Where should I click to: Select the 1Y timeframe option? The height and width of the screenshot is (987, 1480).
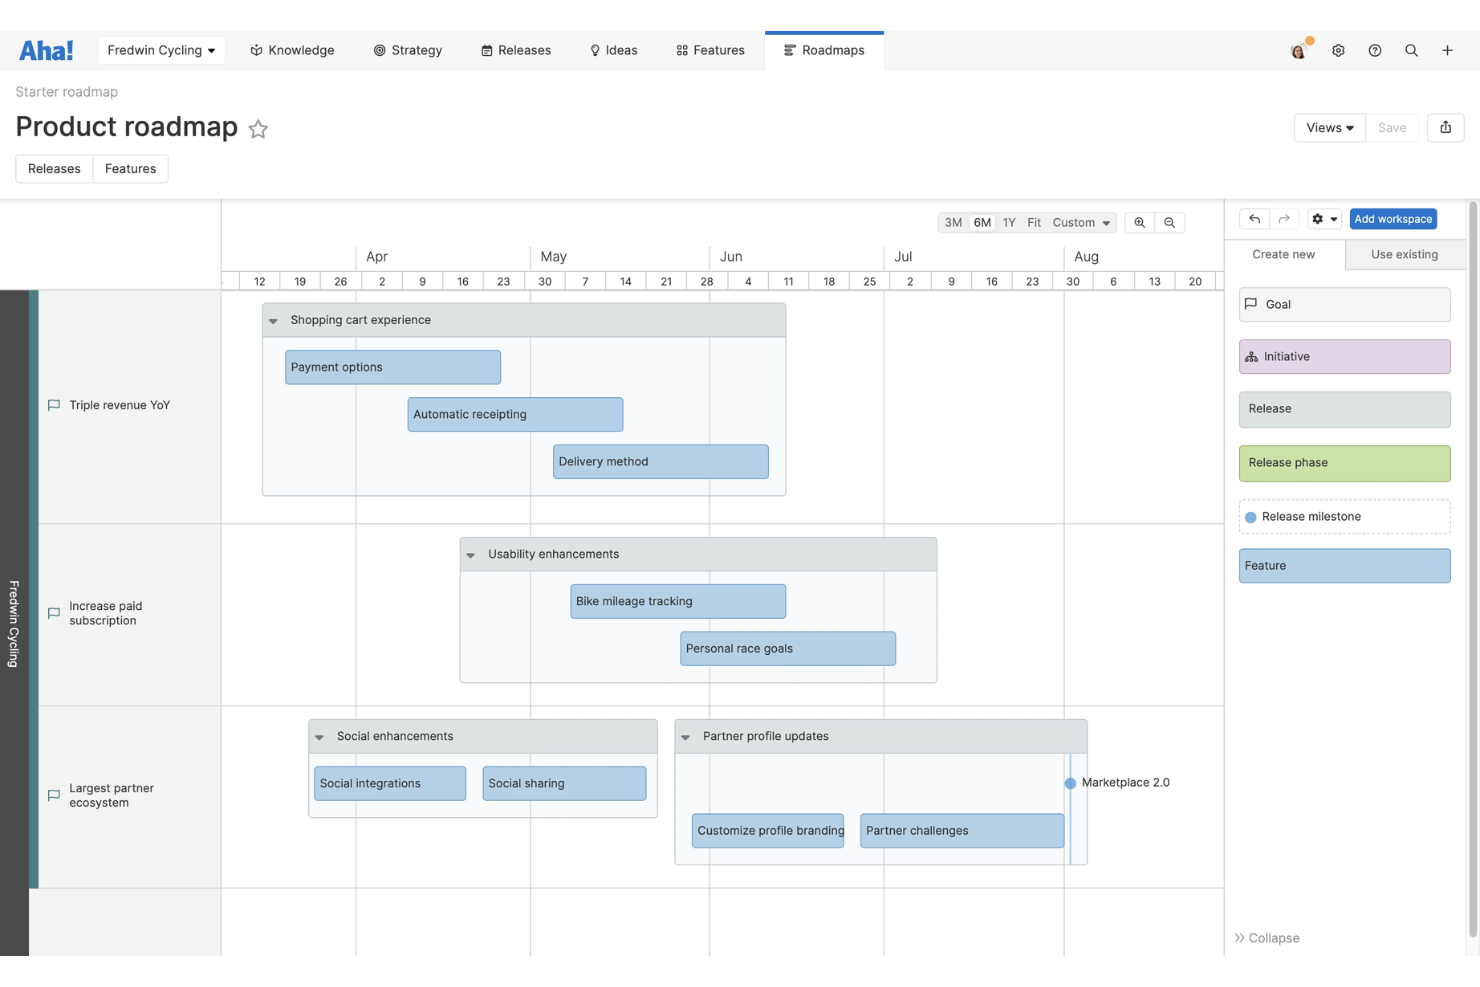click(1009, 223)
